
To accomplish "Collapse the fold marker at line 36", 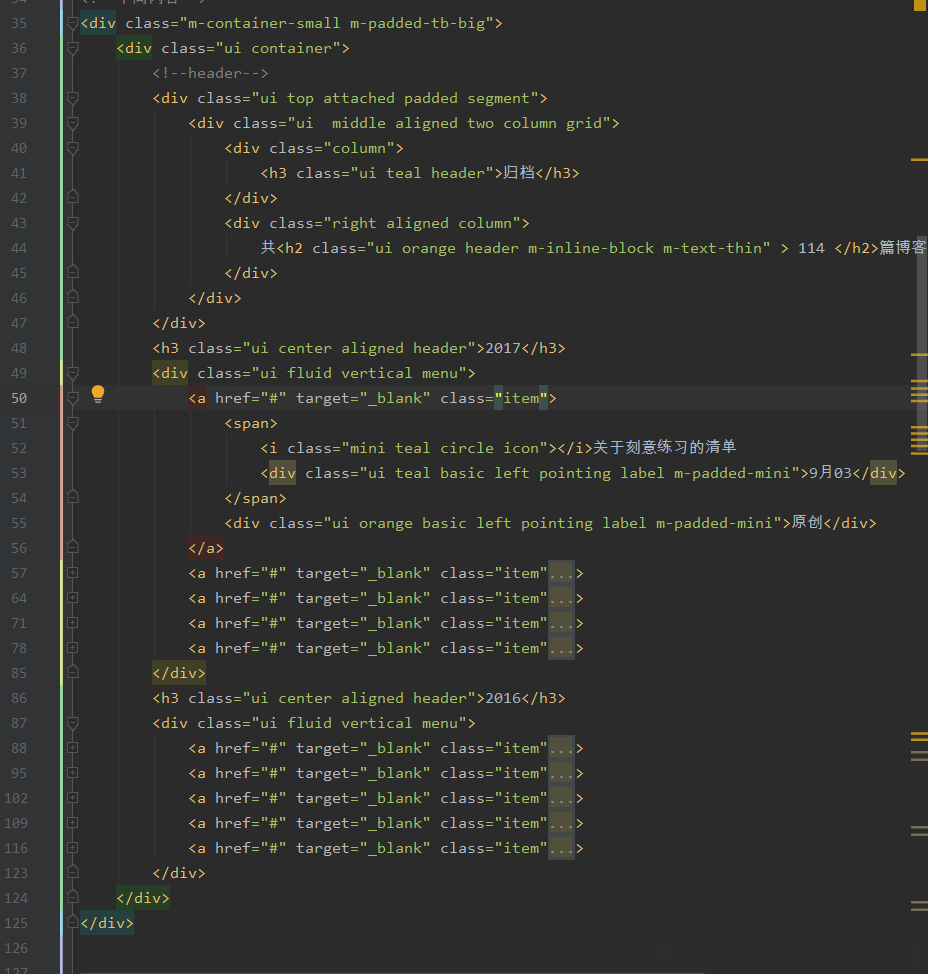I will pyautogui.click(x=73, y=48).
